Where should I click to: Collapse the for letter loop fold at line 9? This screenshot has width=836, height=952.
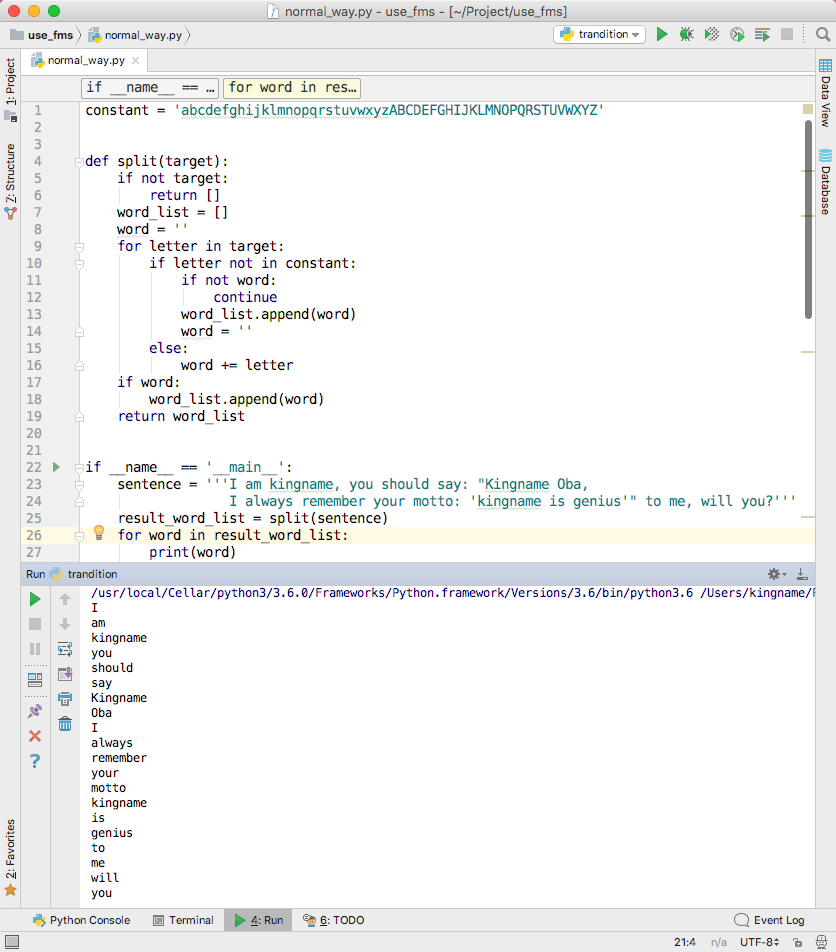pos(79,247)
